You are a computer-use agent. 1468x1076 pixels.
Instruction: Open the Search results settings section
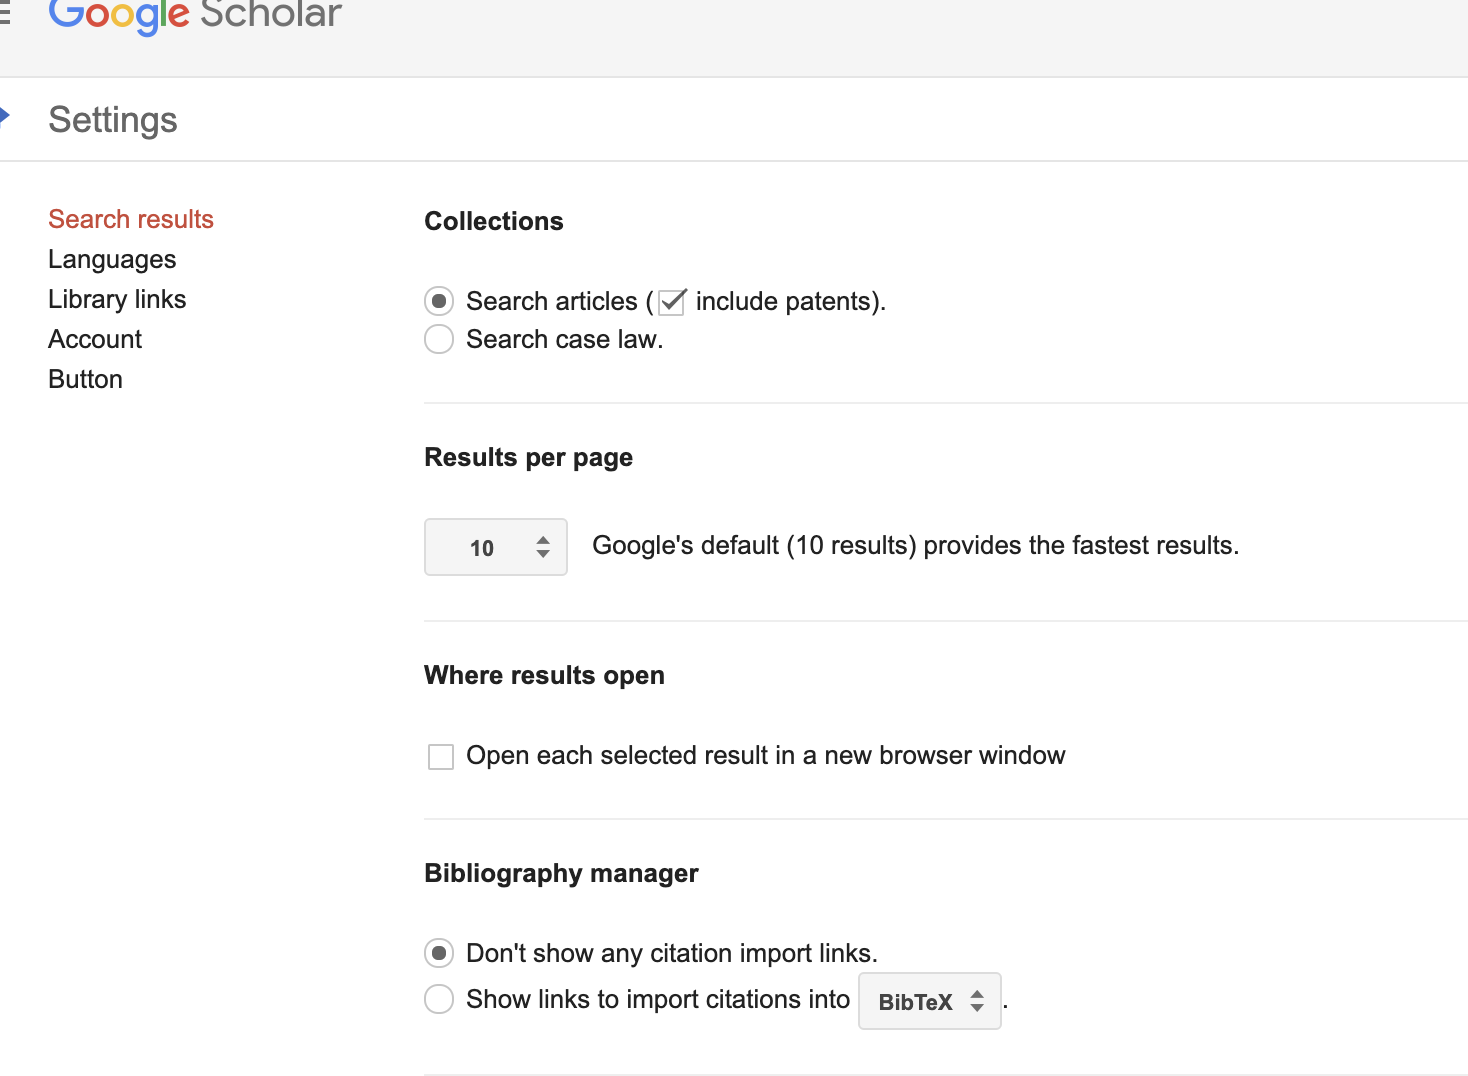(131, 219)
